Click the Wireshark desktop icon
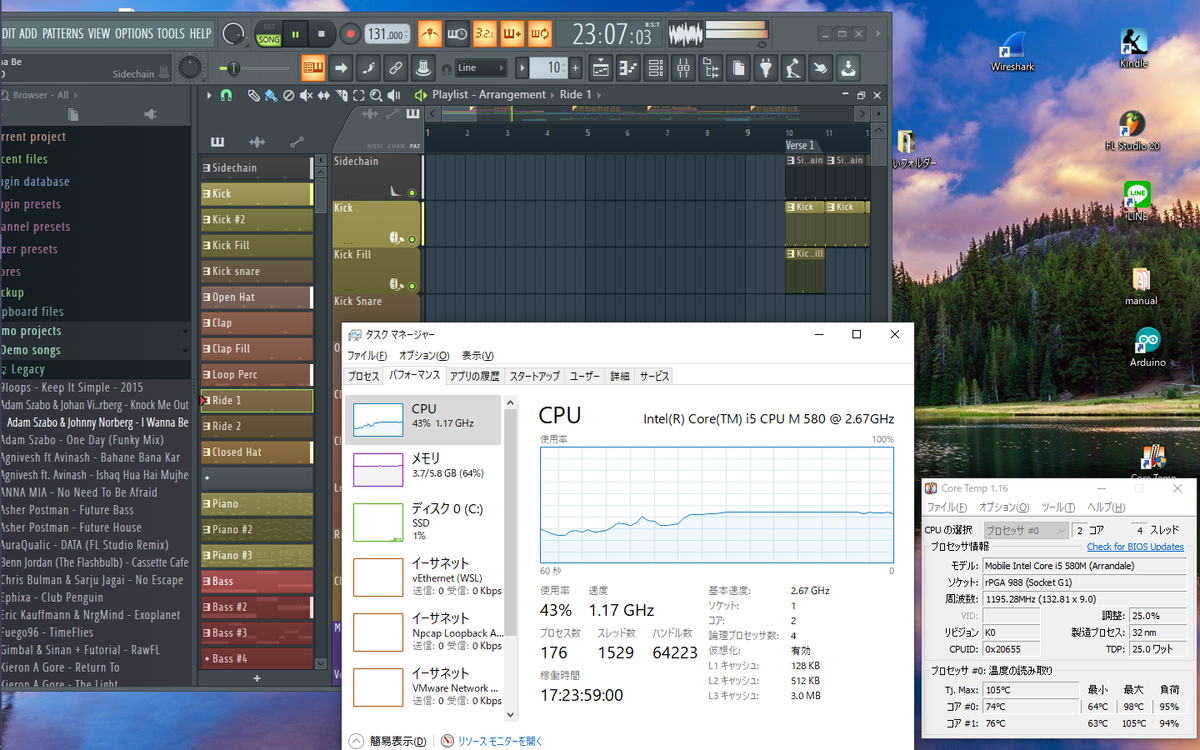1200x750 pixels. coord(1012,50)
